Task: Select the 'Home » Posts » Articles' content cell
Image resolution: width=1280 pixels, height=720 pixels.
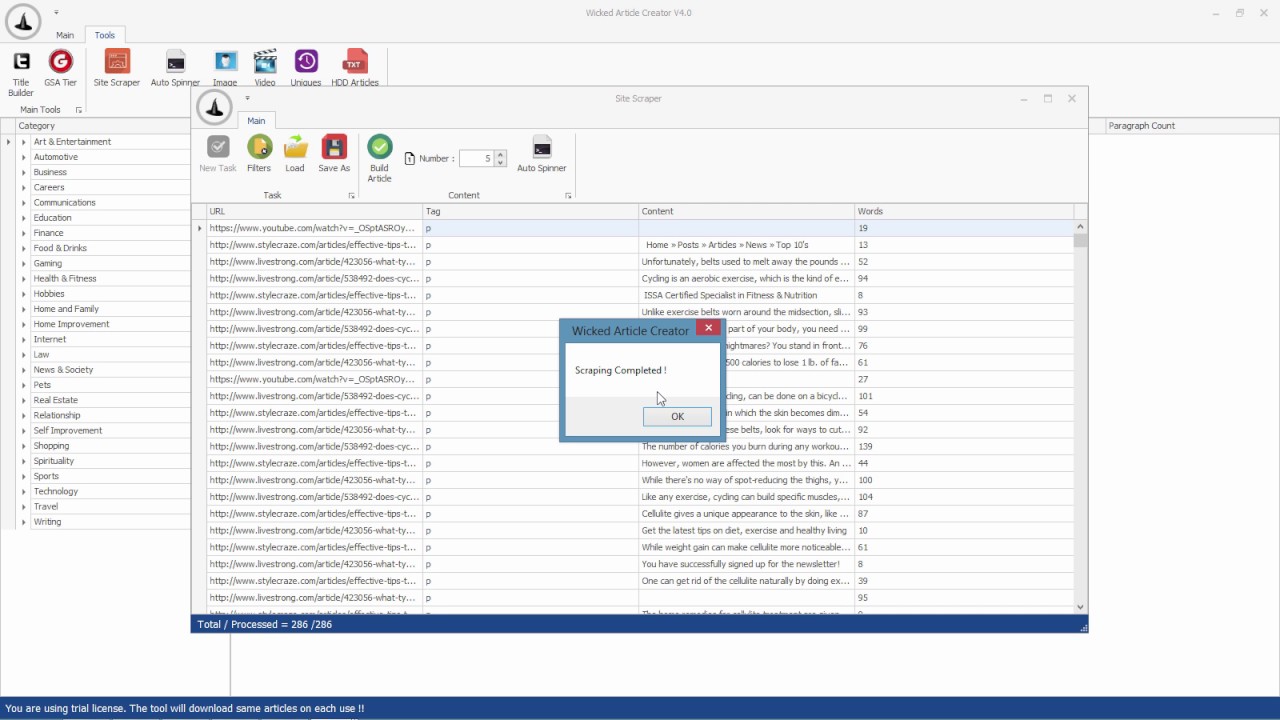Action: (x=746, y=245)
